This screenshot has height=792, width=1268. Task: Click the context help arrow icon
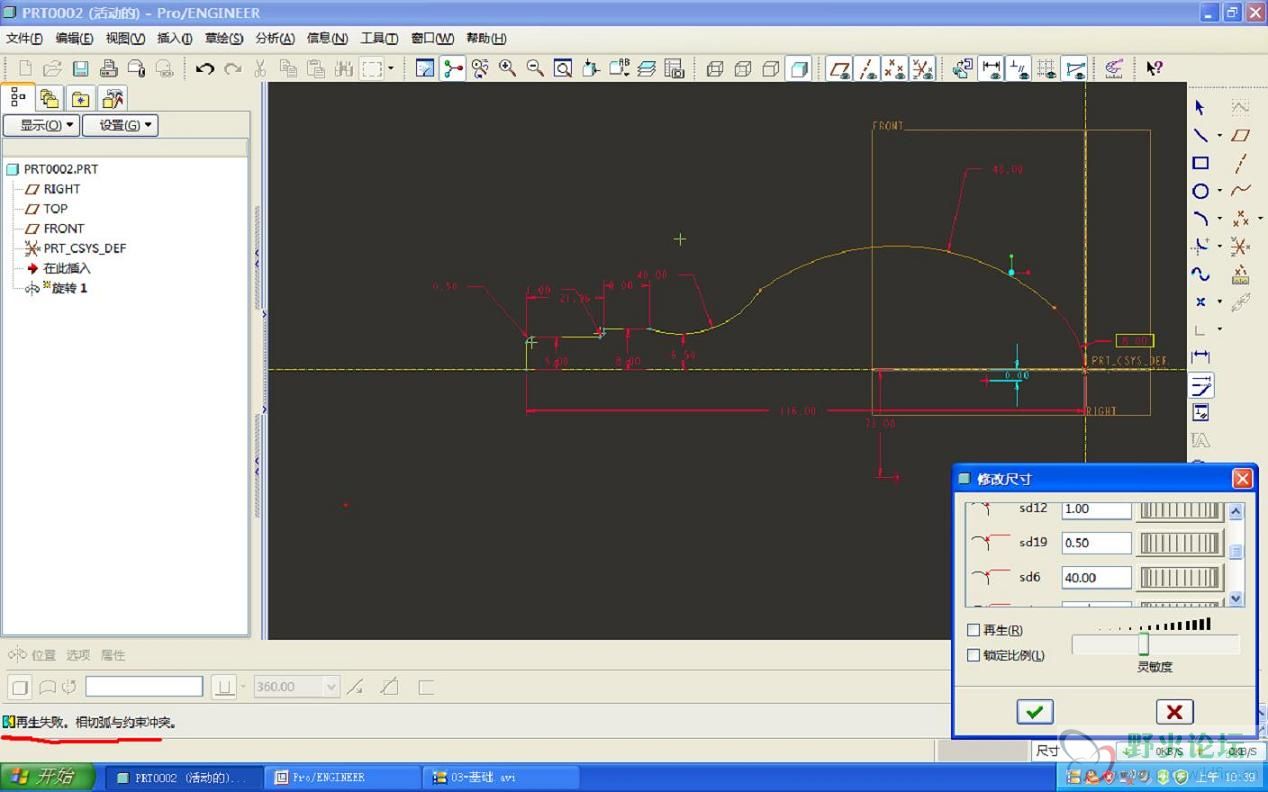coord(1154,68)
